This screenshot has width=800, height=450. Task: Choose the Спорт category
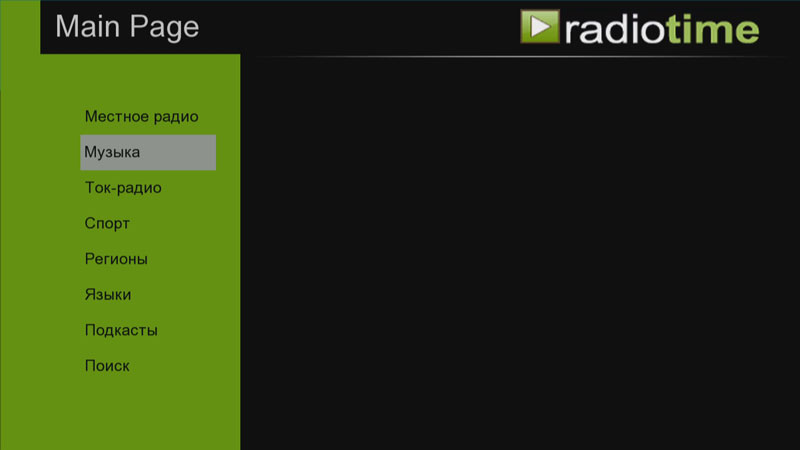pyautogui.click(x=107, y=223)
